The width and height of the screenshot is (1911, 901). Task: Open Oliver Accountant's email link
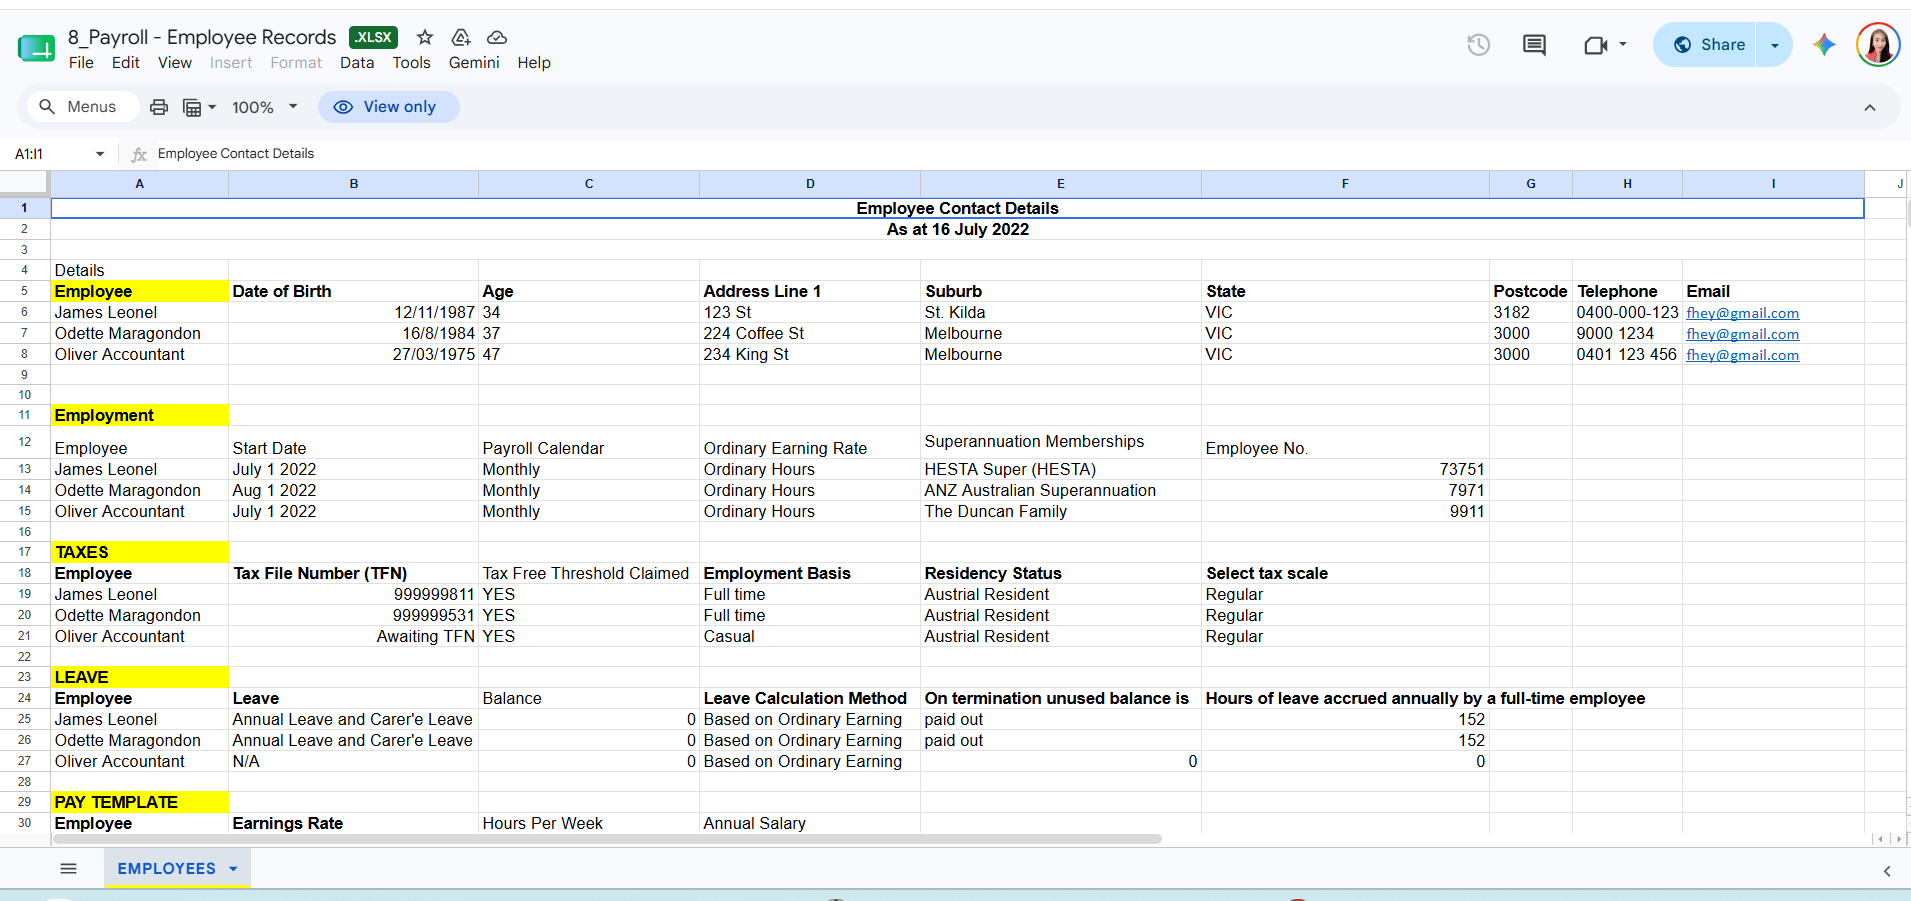pos(1742,355)
